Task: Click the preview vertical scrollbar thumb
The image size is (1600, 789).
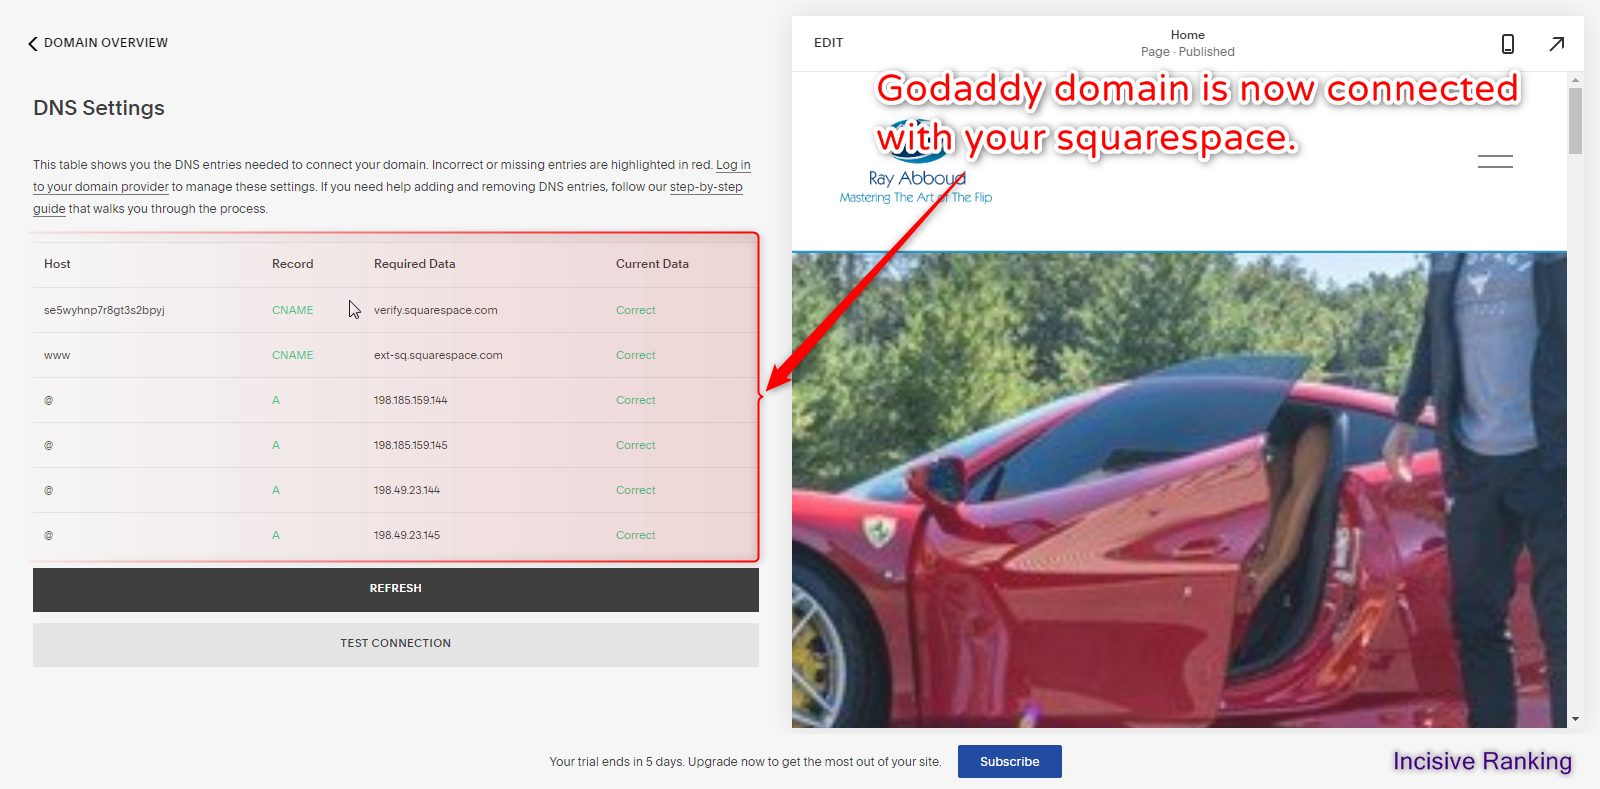Action: coord(1575,121)
